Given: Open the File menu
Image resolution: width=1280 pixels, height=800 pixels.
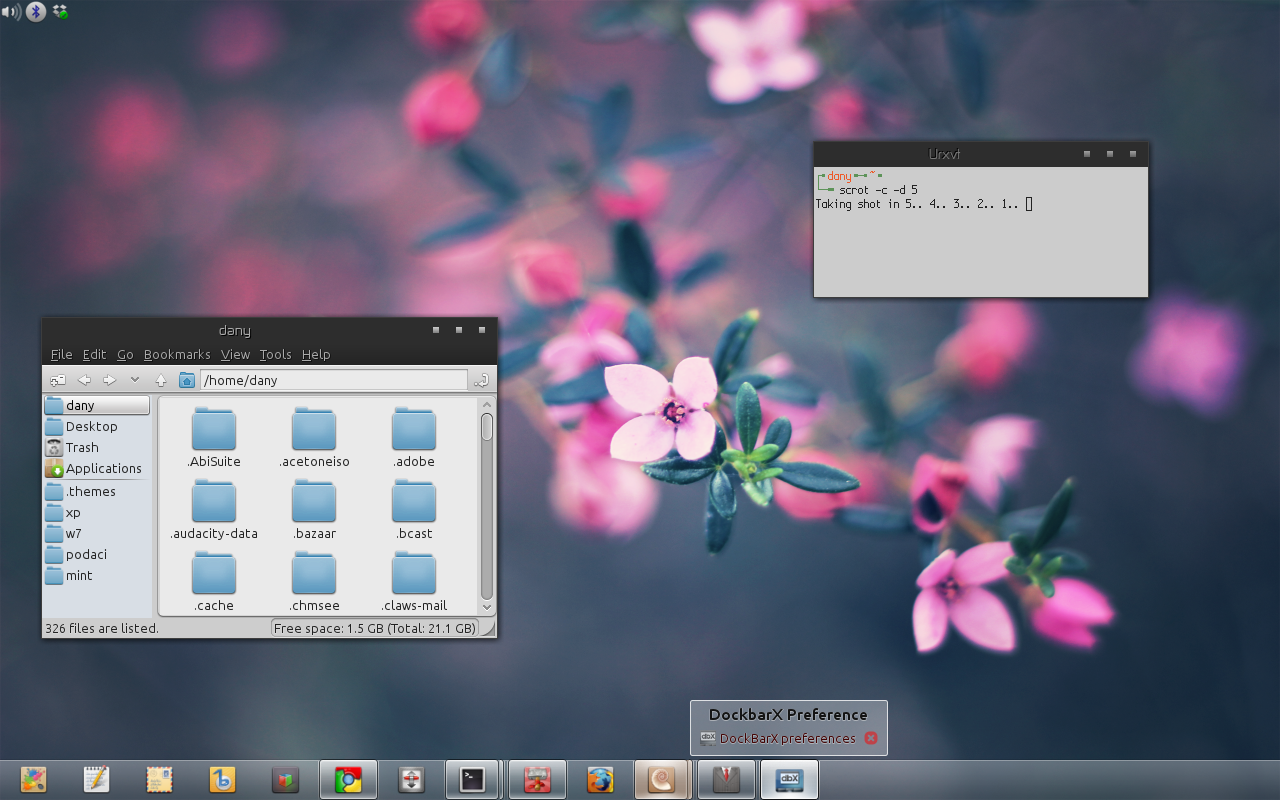Looking at the screenshot, I should [x=61, y=354].
